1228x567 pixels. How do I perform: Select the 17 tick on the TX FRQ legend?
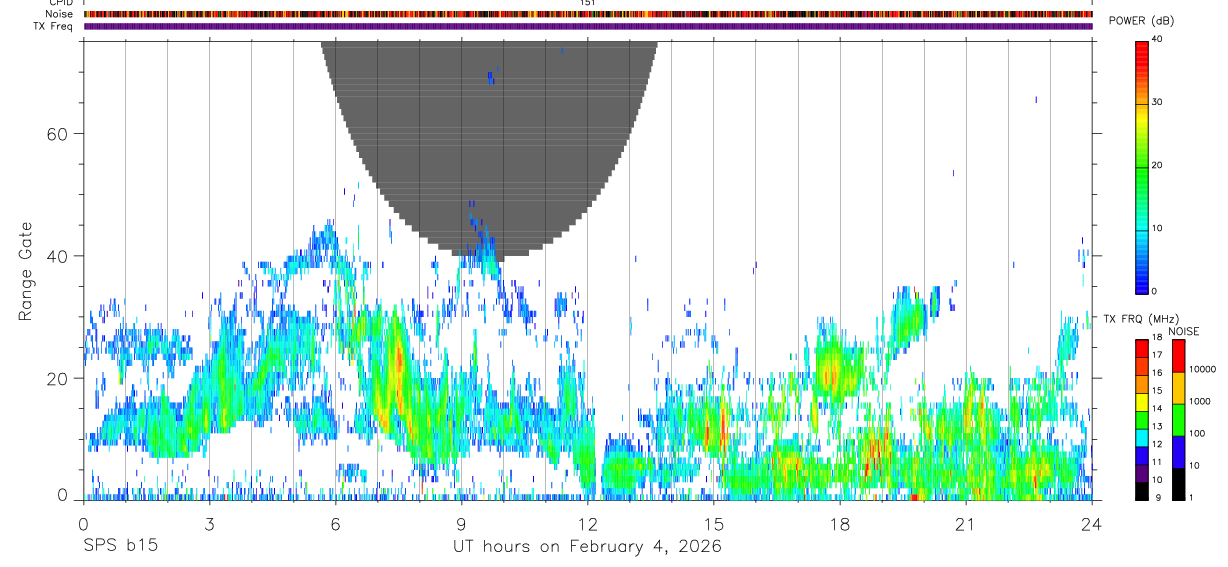(x=1158, y=355)
